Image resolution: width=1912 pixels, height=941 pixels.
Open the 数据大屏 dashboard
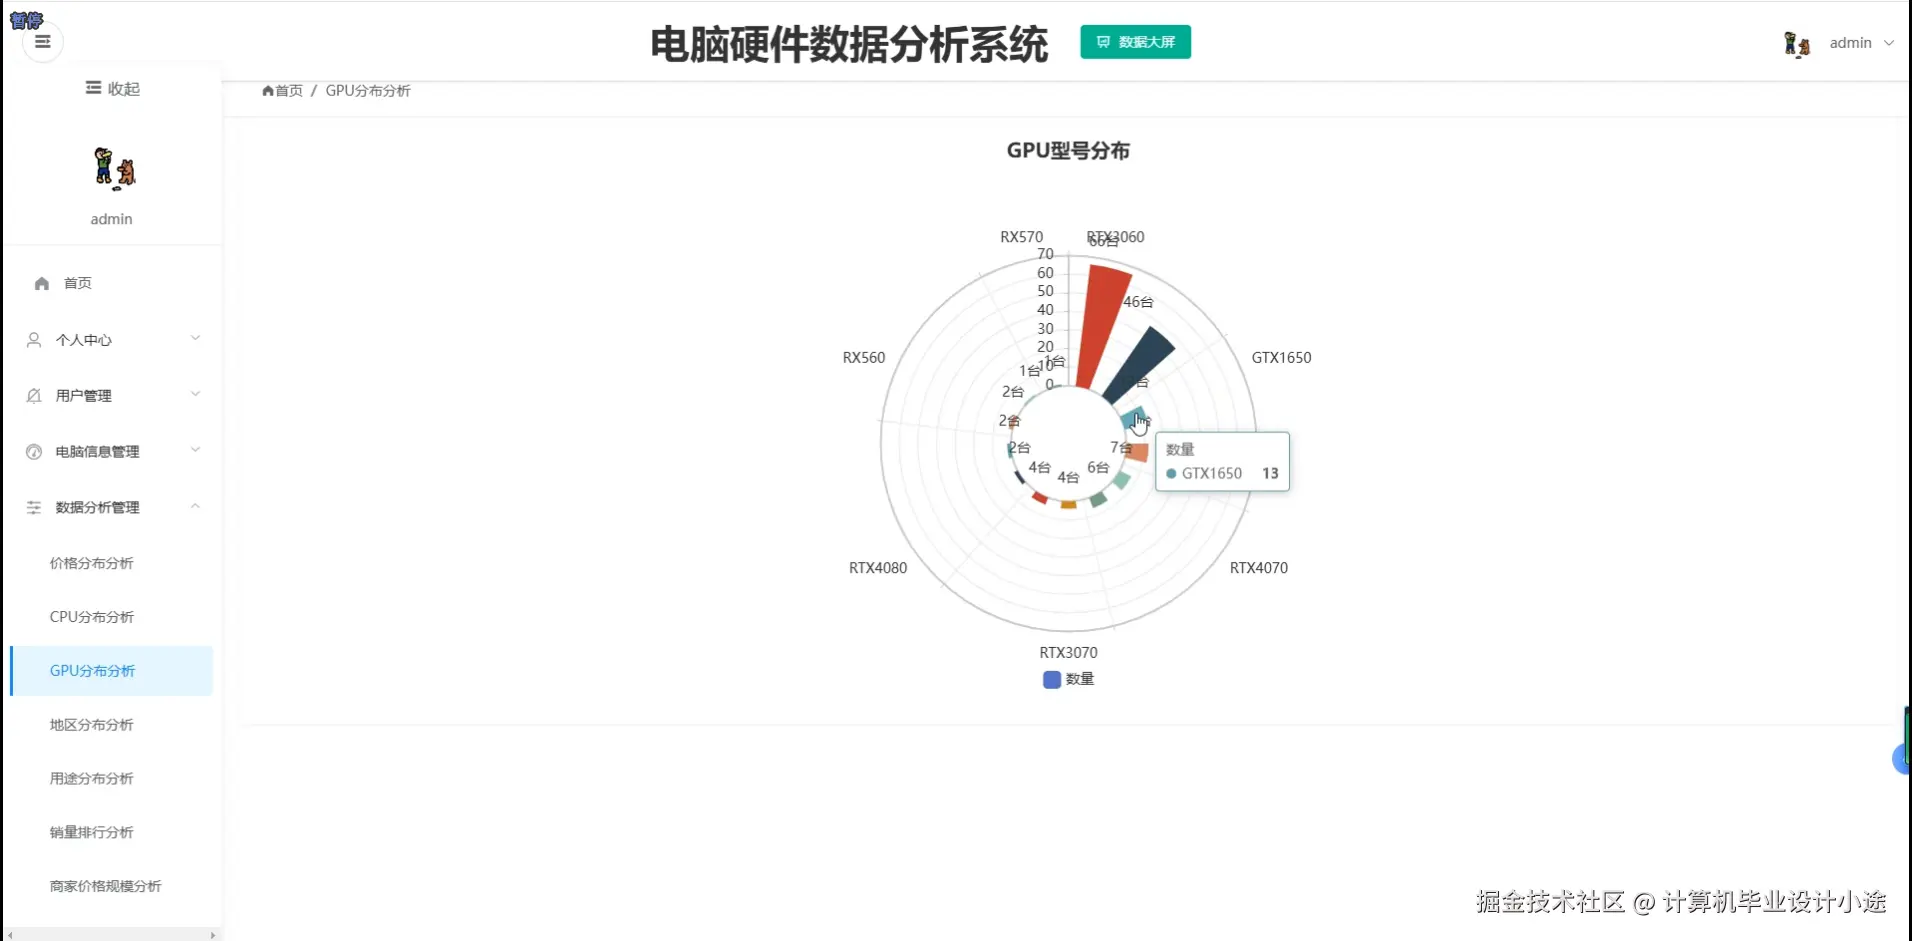tap(1135, 42)
